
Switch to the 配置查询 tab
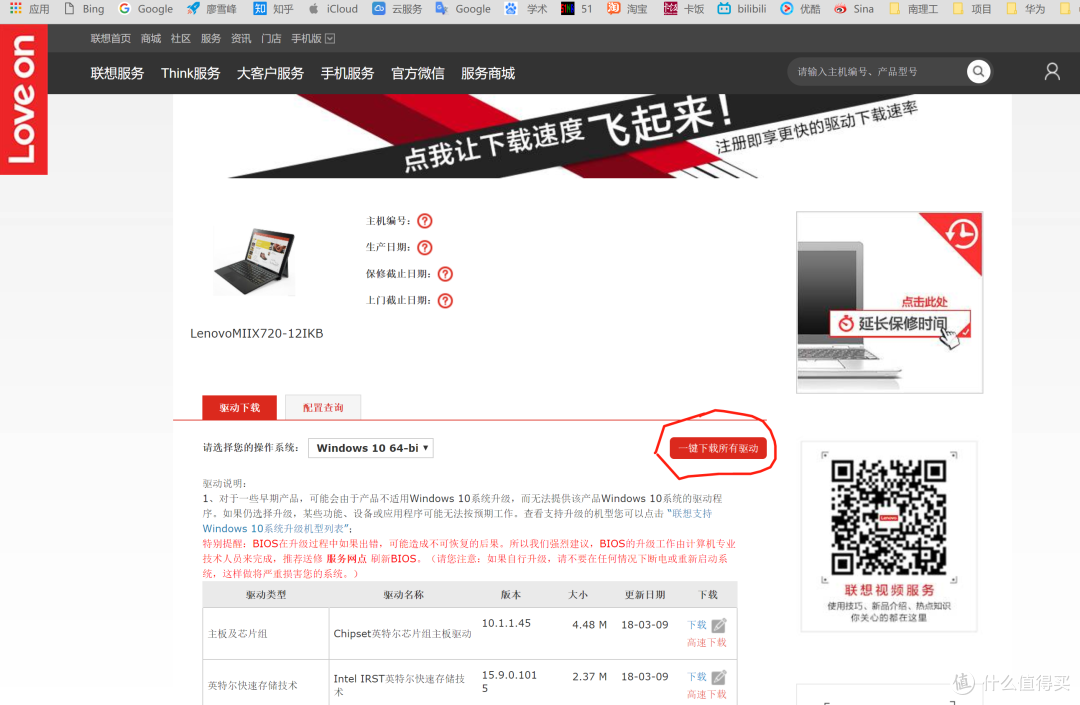click(323, 408)
